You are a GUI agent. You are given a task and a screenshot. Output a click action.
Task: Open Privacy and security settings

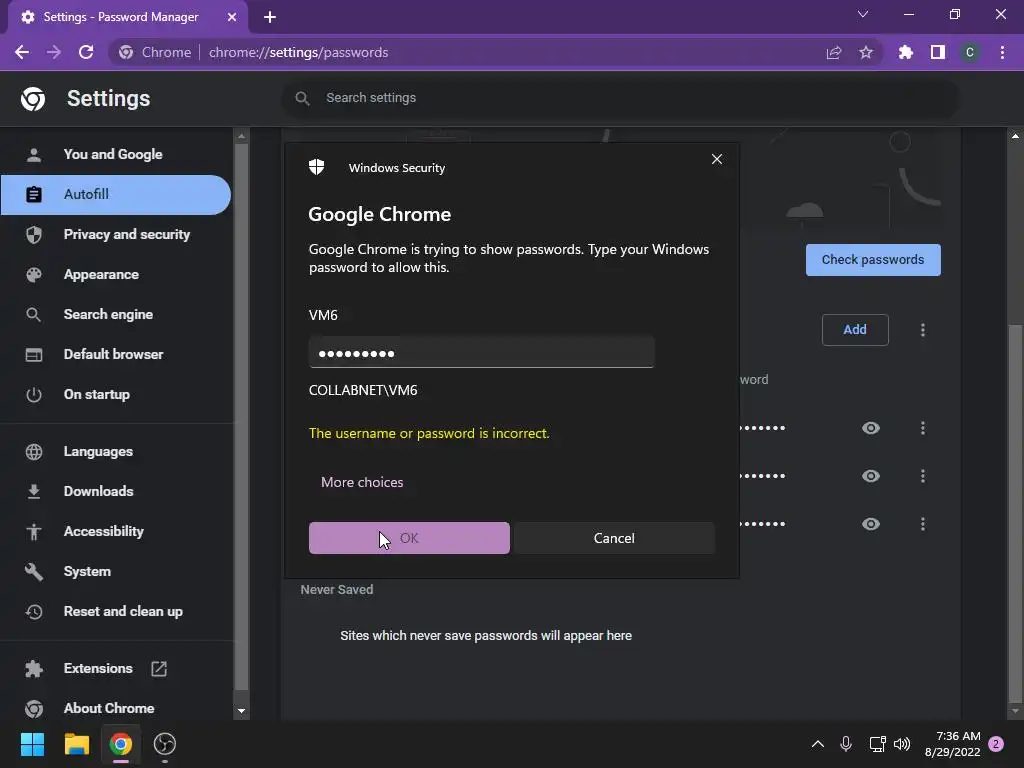click(127, 234)
